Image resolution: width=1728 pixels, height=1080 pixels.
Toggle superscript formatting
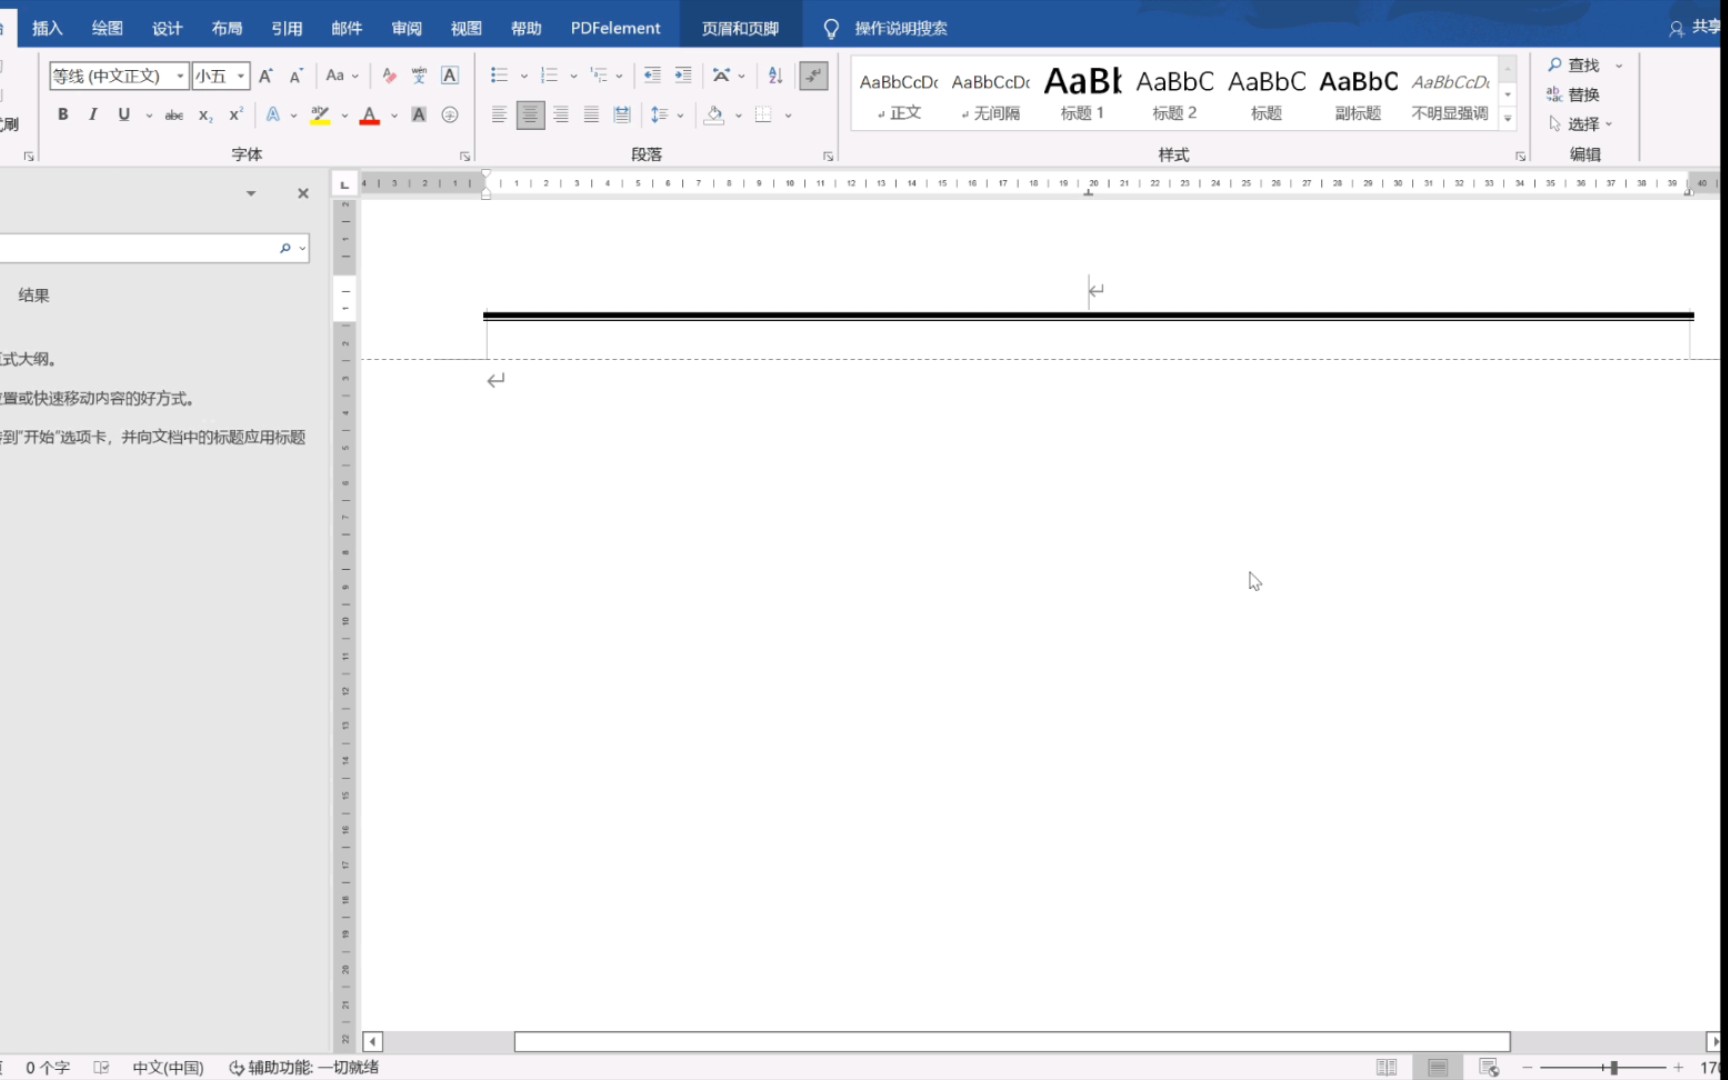point(236,115)
